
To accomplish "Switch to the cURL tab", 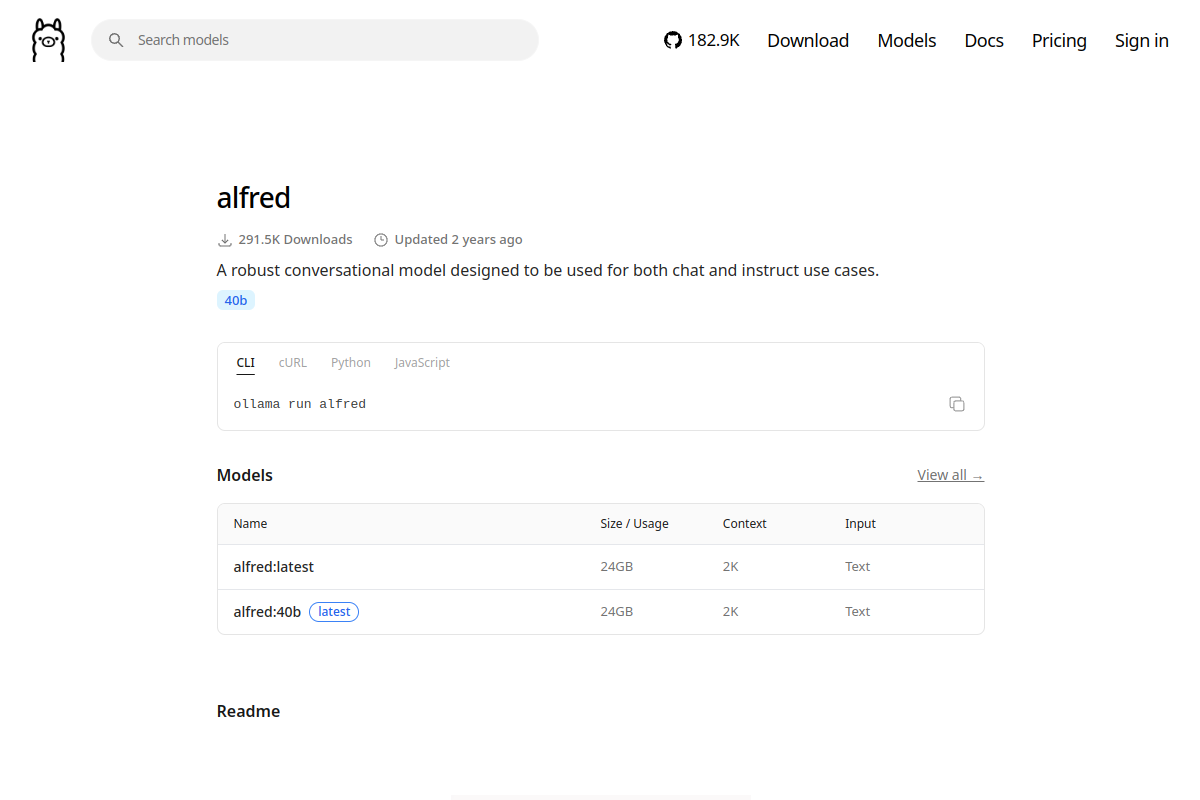I will point(293,363).
